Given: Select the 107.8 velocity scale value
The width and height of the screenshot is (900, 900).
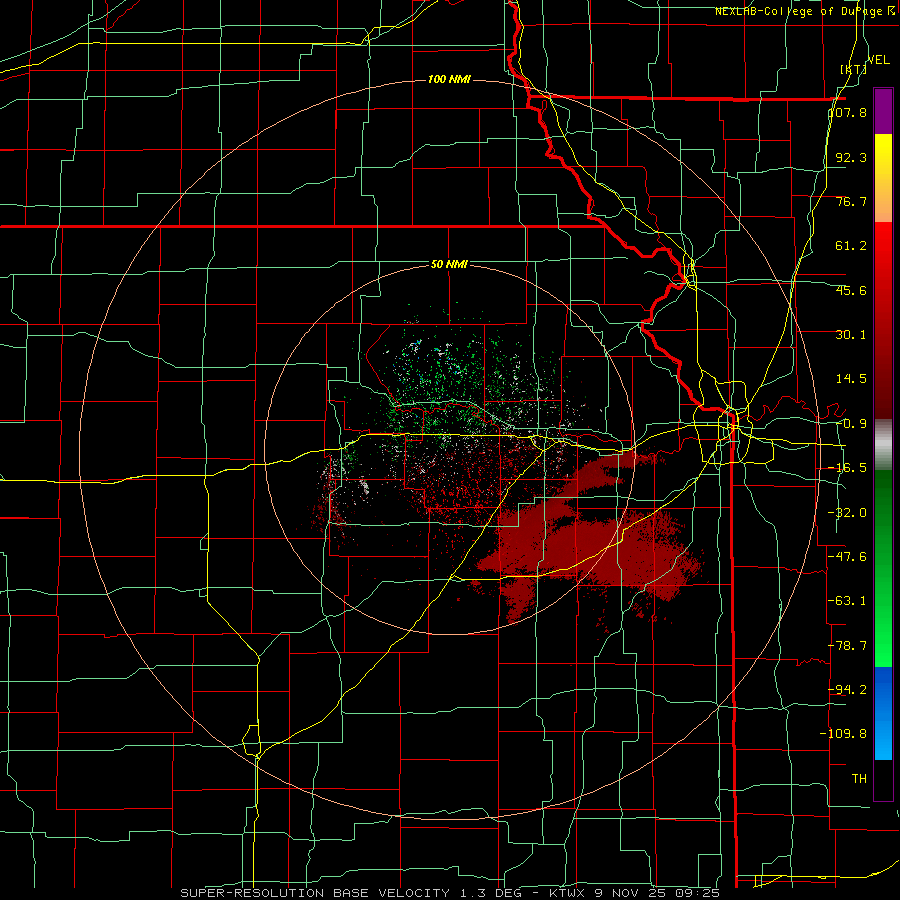Looking at the screenshot, I should pyautogui.click(x=848, y=112).
